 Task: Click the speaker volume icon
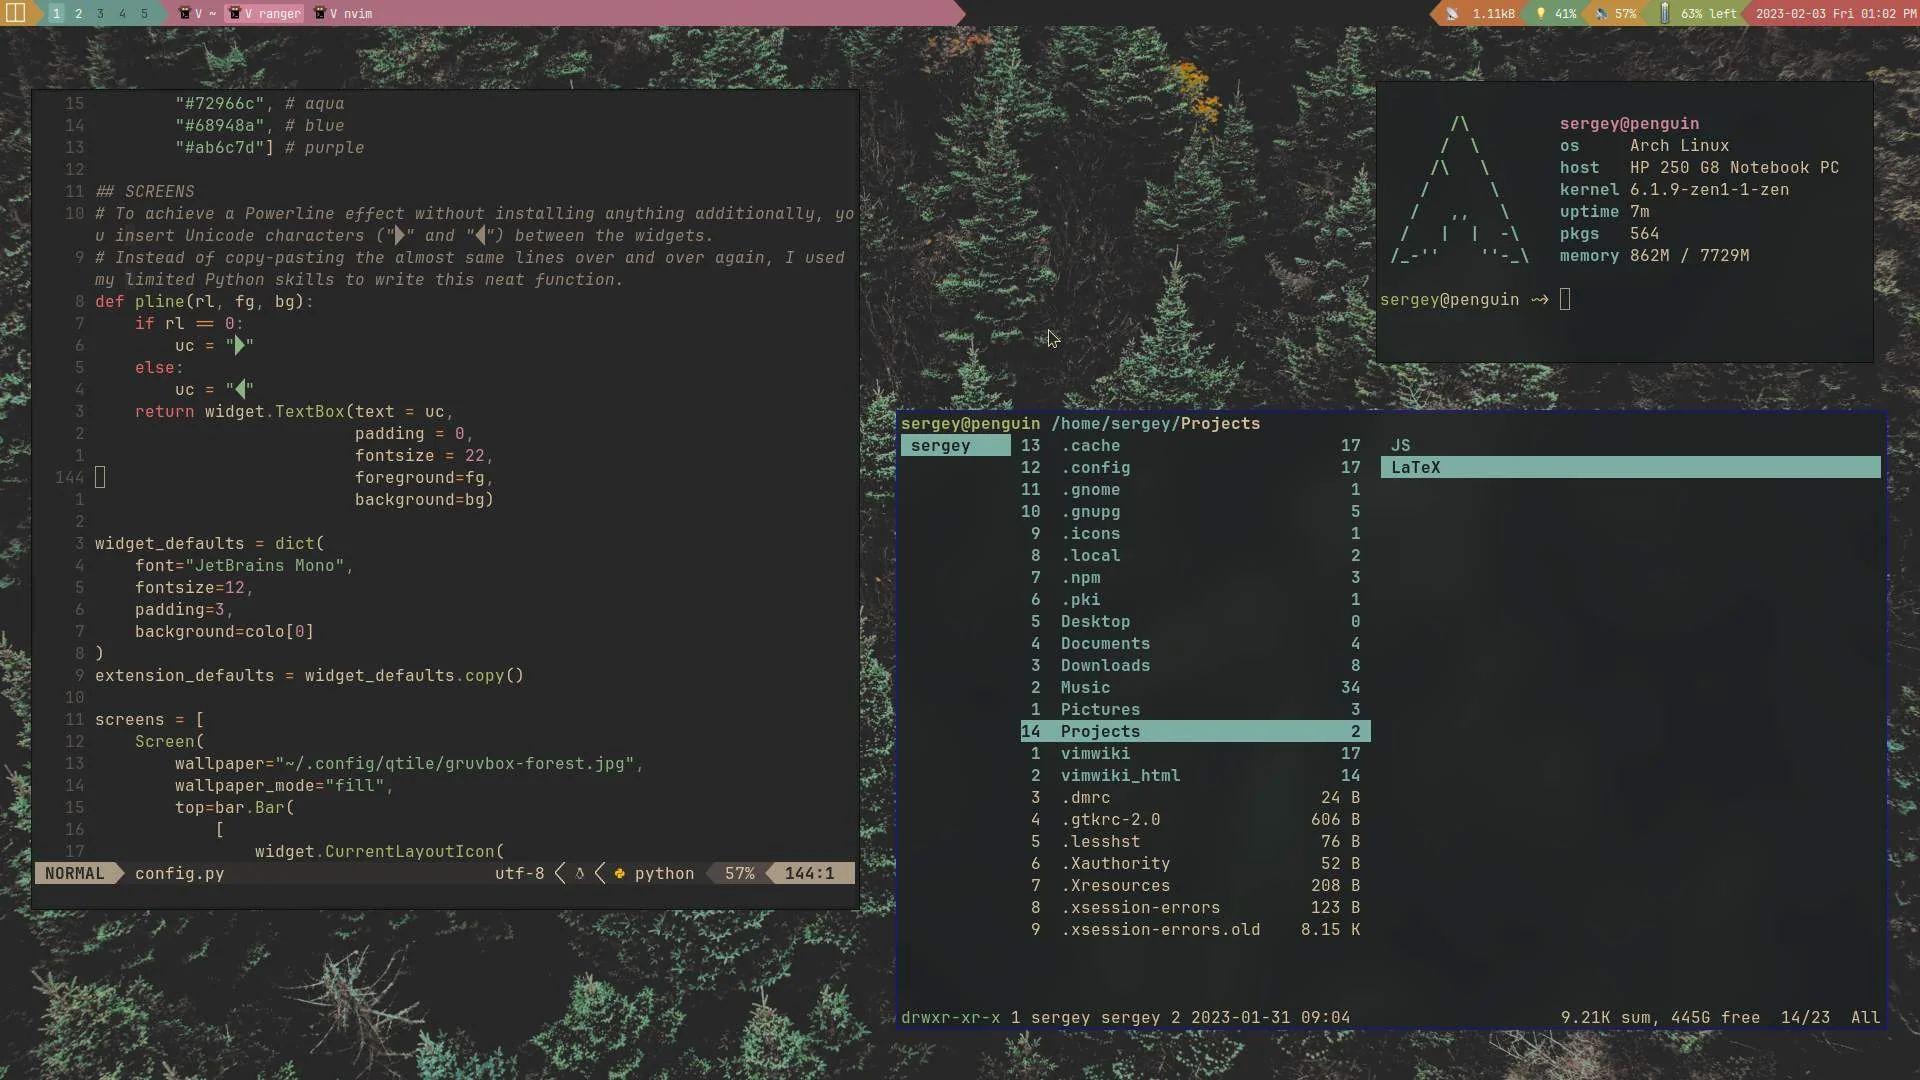click(1601, 14)
